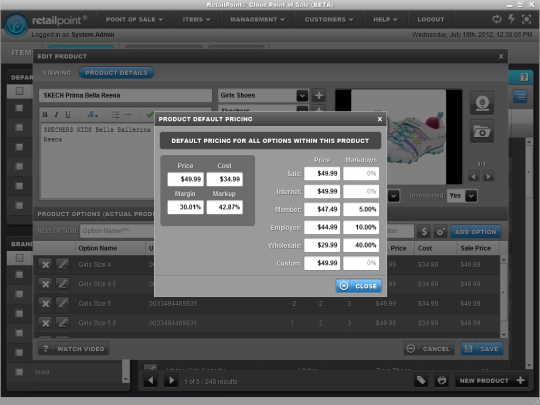540x405 pixels.
Task: Click the Employee markdown field 10.00%
Action: pos(361,227)
